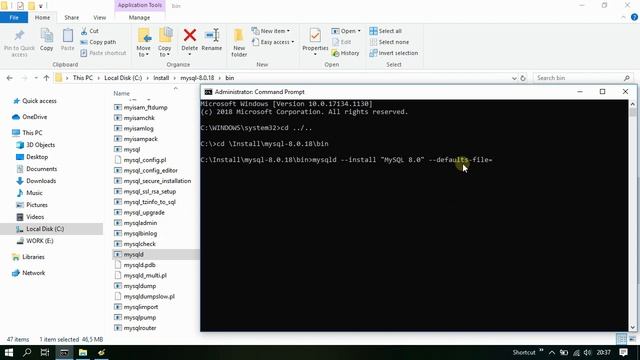Expand the New item dropdown
The width and height of the screenshot is (640, 360).
271,31
